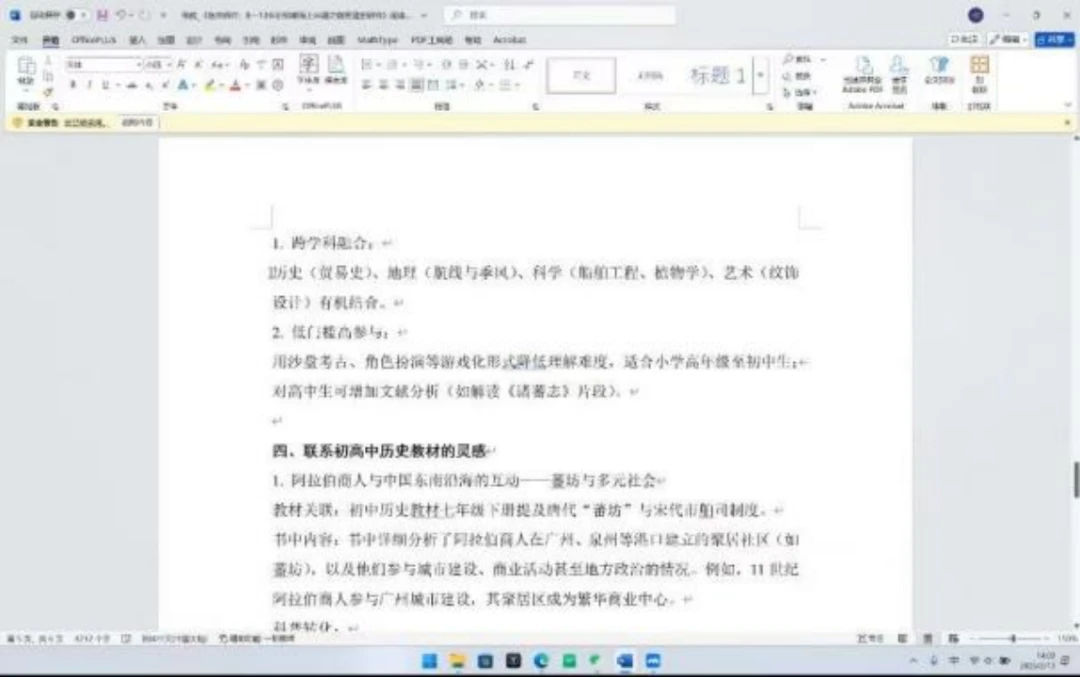Open the font color tool

(x=235, y=85)
